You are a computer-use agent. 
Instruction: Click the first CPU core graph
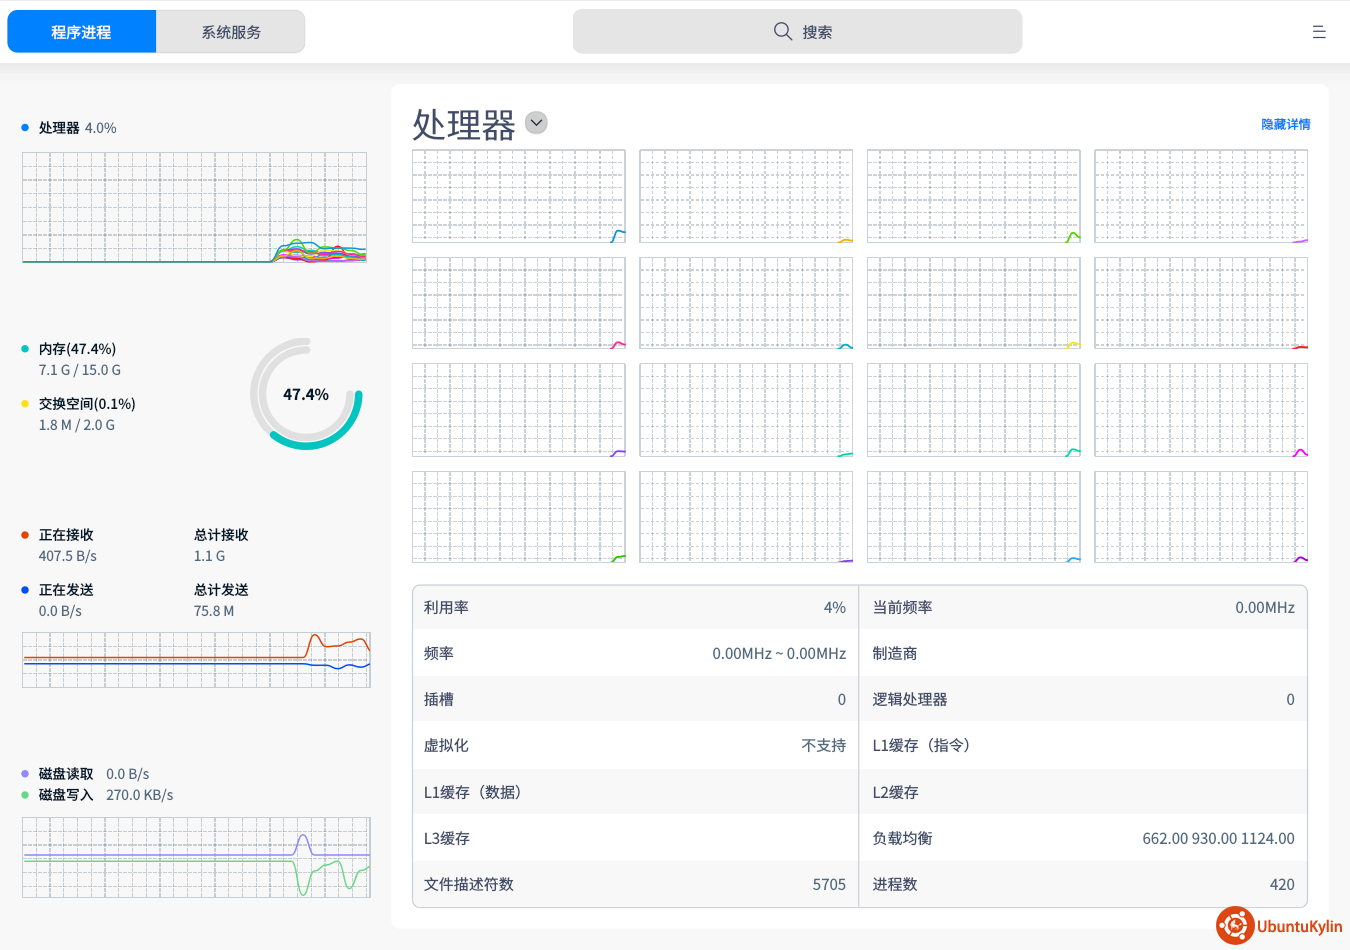point(518,196)
